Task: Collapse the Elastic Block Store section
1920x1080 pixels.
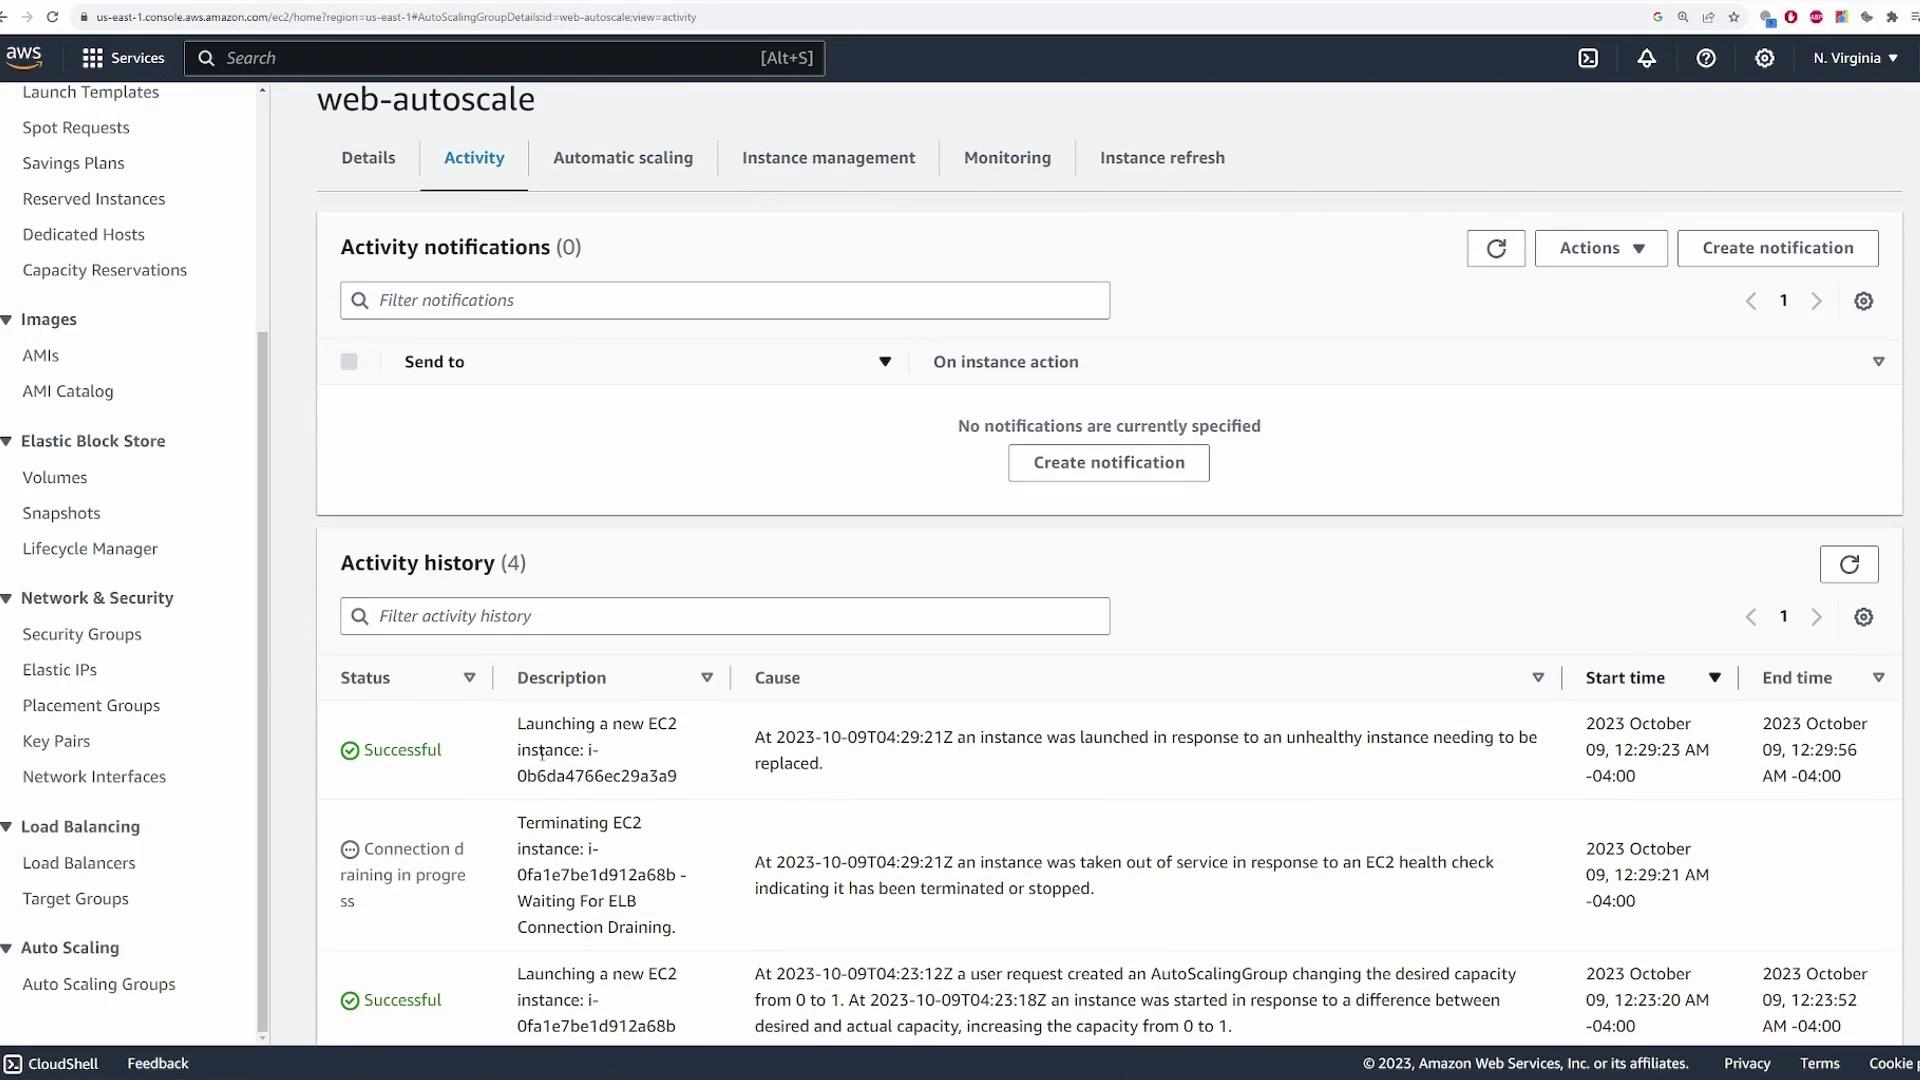Action: coord(7,441)
